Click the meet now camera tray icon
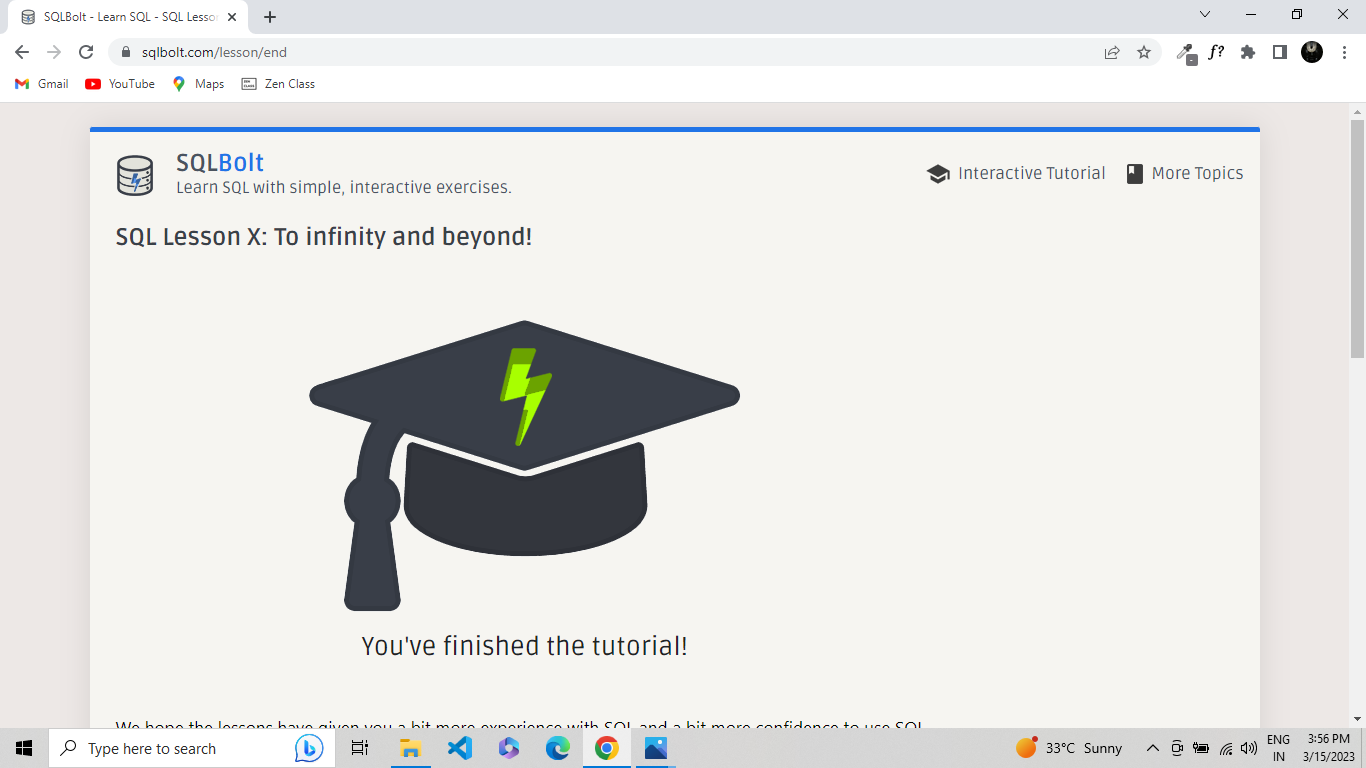This screenshot has width=1366, height=768. 1177,748
